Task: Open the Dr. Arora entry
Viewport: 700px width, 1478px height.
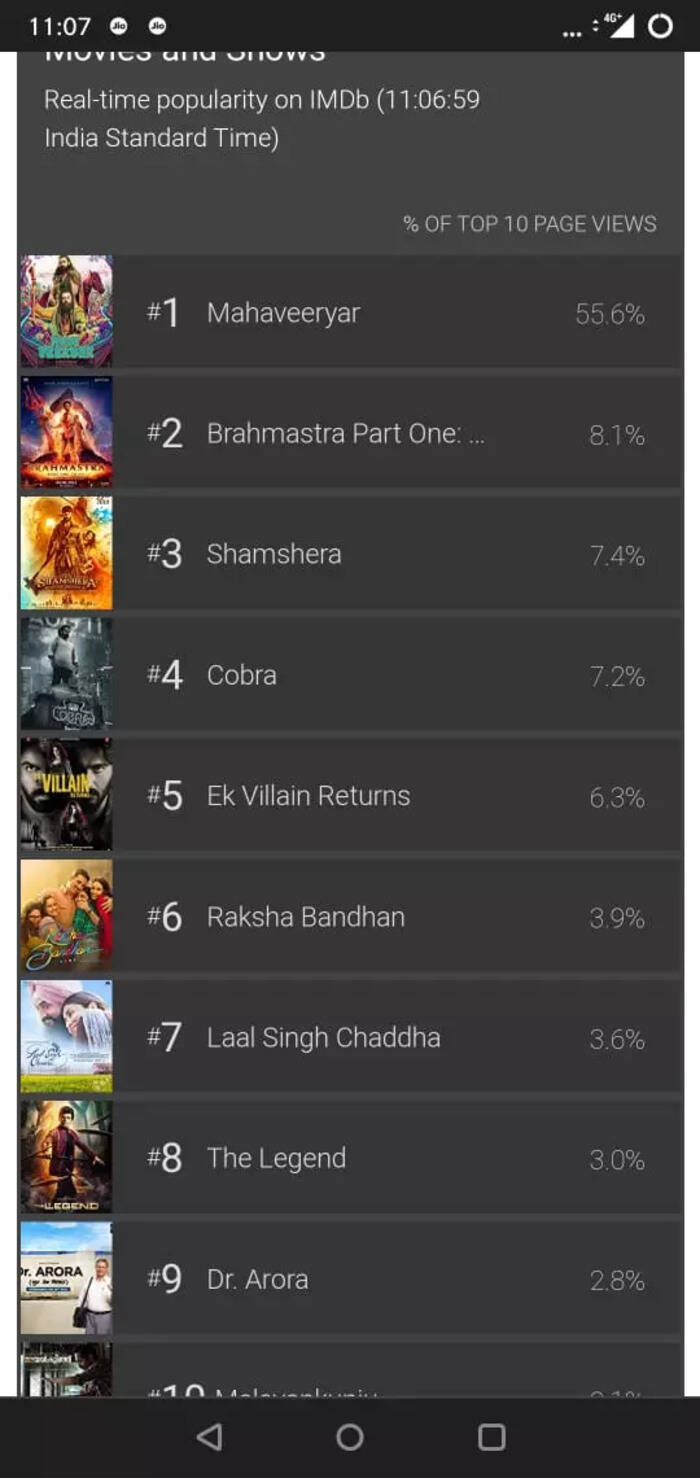Action: [x=350, y=1279]
